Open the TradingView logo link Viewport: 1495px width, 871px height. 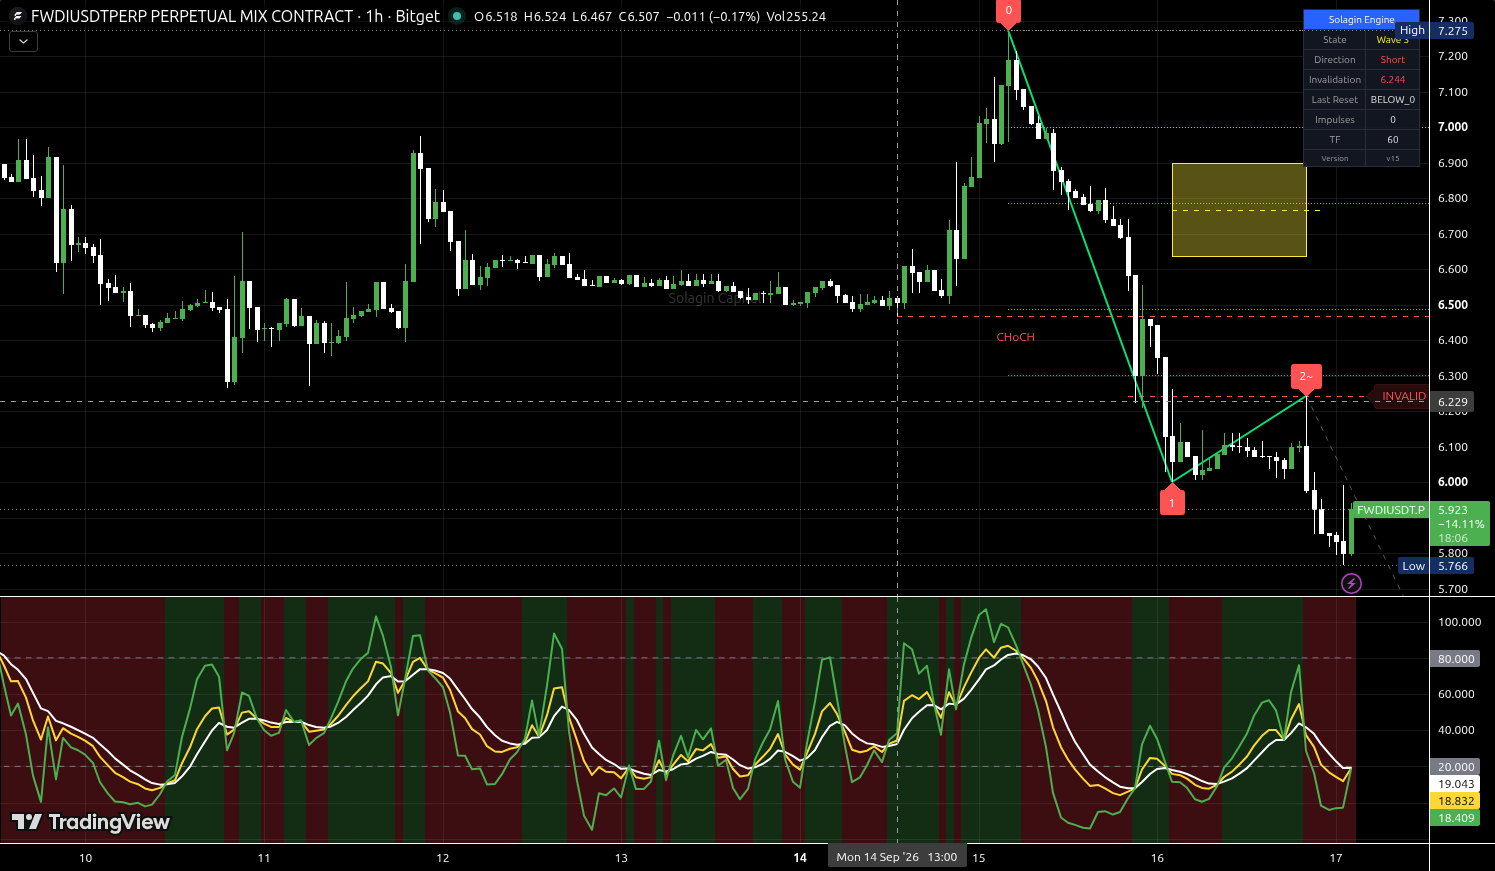[90, 822]
